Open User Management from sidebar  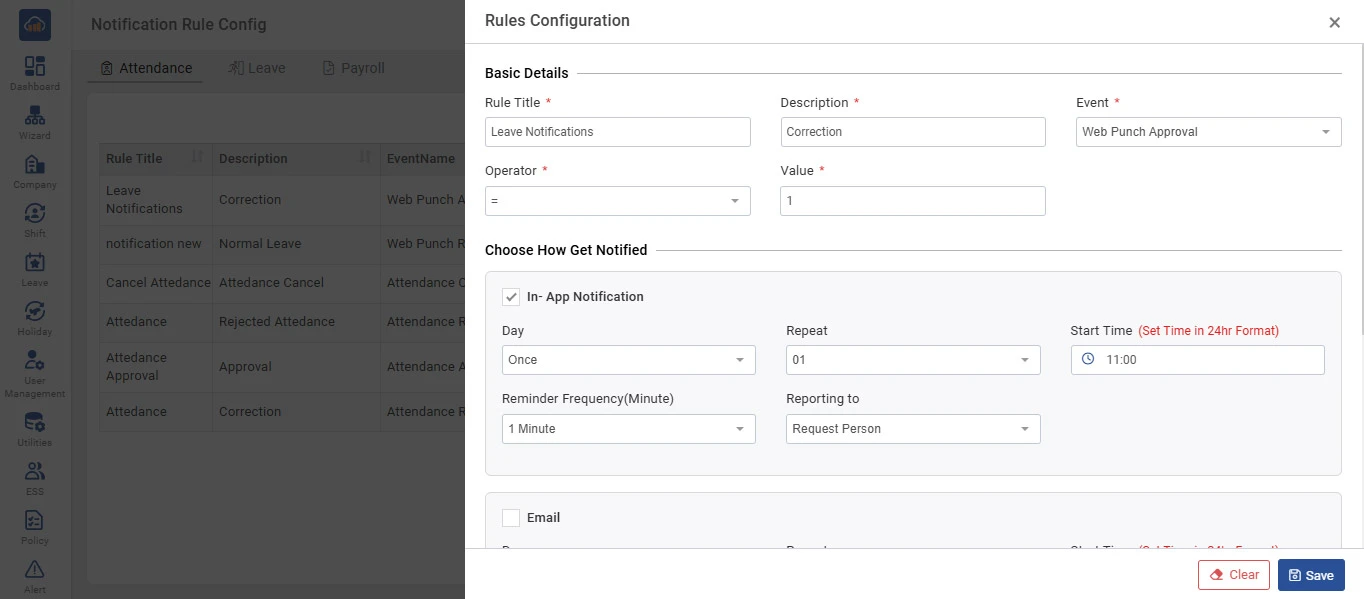tap(35, 361)
